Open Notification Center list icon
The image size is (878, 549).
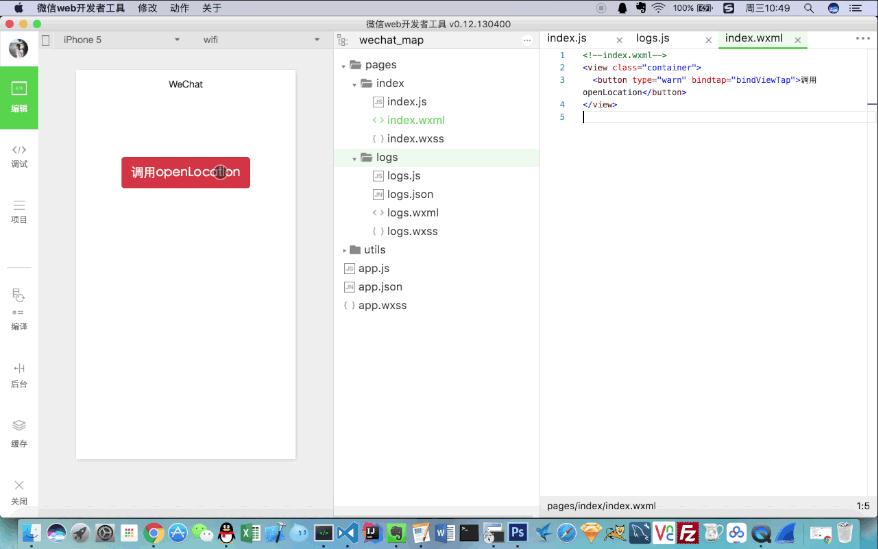[855, 8]
